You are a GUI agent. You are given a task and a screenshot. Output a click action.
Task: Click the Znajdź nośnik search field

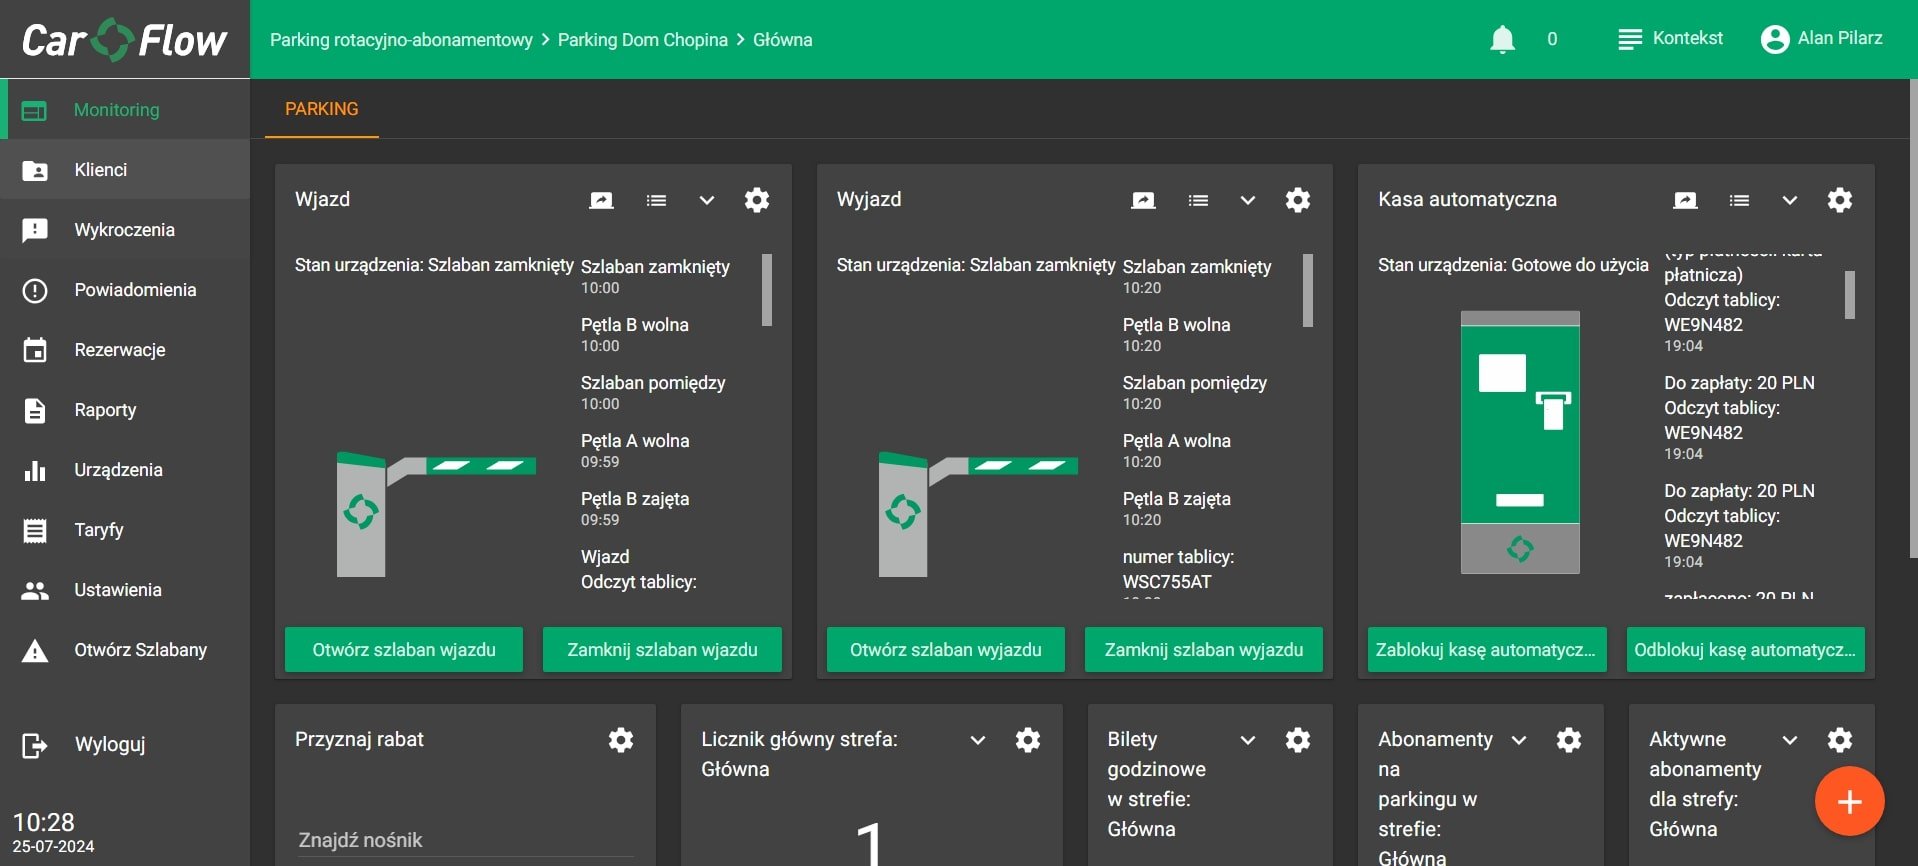coord(465,840)
